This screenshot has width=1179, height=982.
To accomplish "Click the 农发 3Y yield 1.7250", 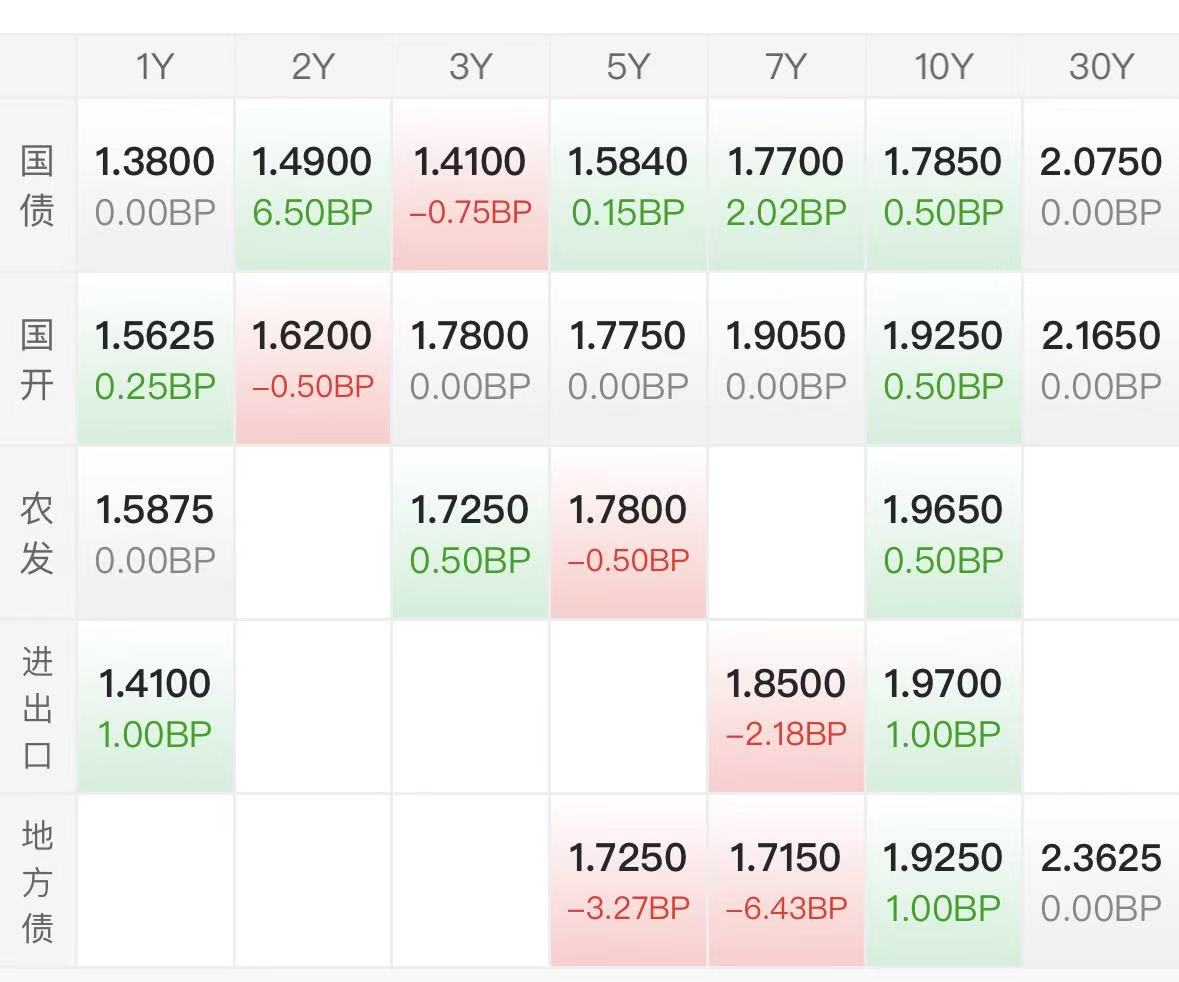I will point(470,510).
